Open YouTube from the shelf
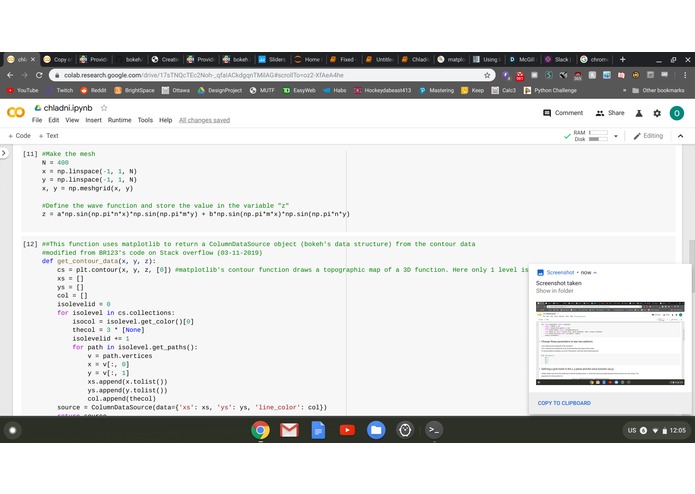Screen dimensions: 695x494 [347, 430]
